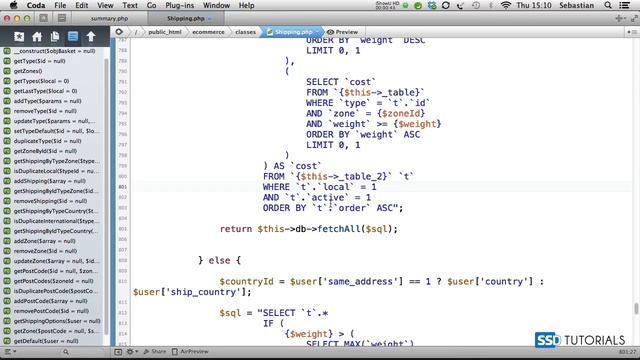Click the root slash in path bar
Viewport: 640px width, 360px height.
136,32
